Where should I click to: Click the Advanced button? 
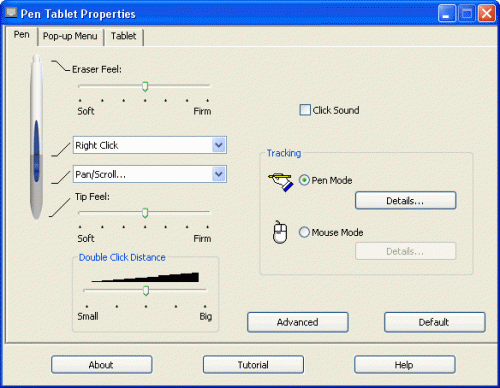[298, 322]
